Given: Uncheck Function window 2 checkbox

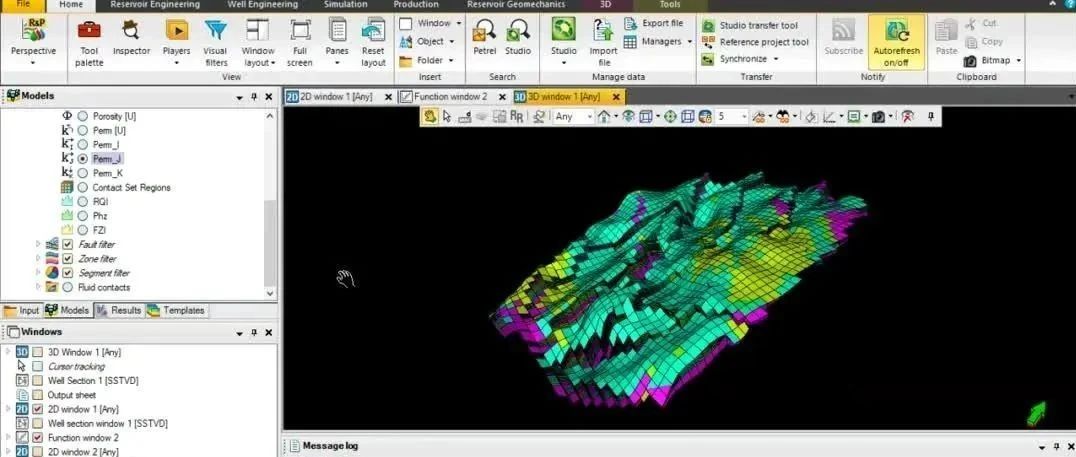Looking at the screenshot, I should pos(38,438).
